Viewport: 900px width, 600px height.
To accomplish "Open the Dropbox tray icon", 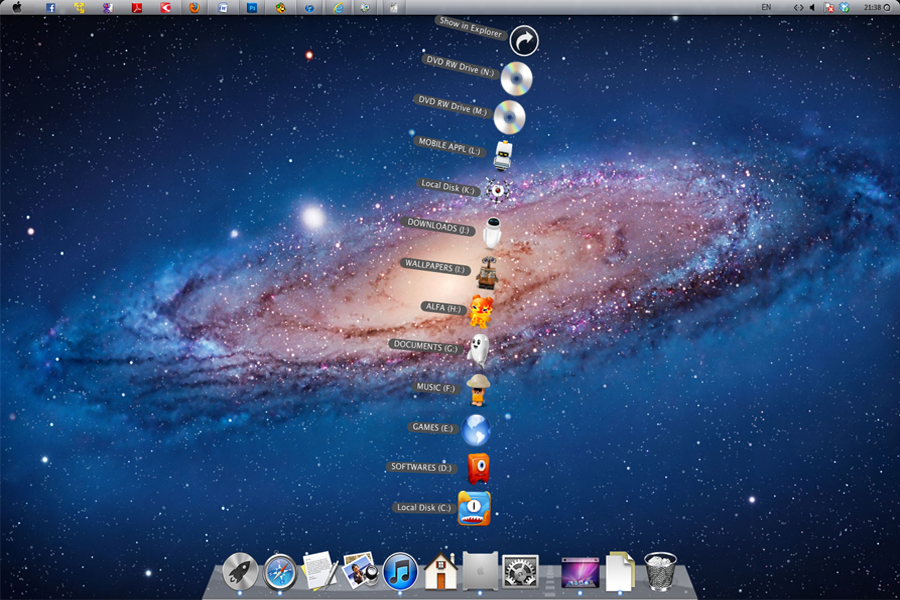I will (x=844, y=7).
